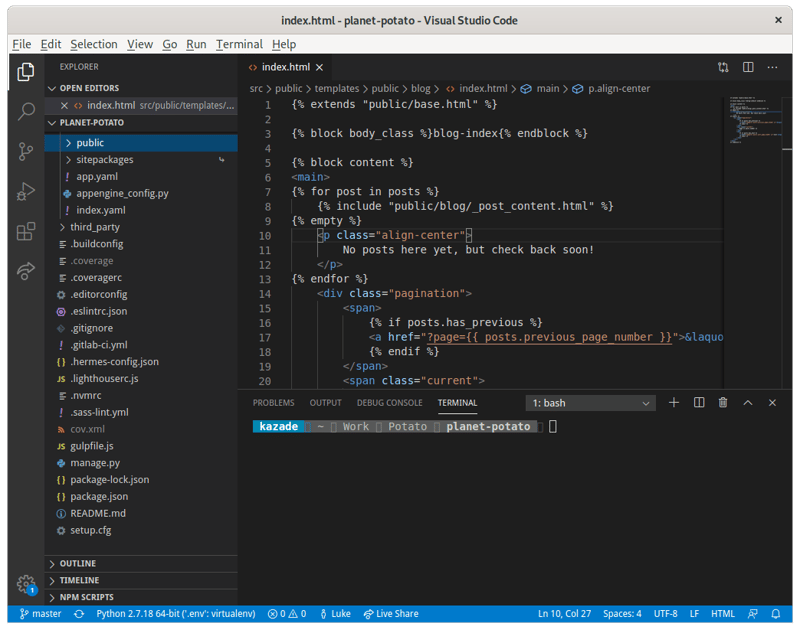Change language mode HTML
Viewport: 800px width, 630px height.
point(723,614)
